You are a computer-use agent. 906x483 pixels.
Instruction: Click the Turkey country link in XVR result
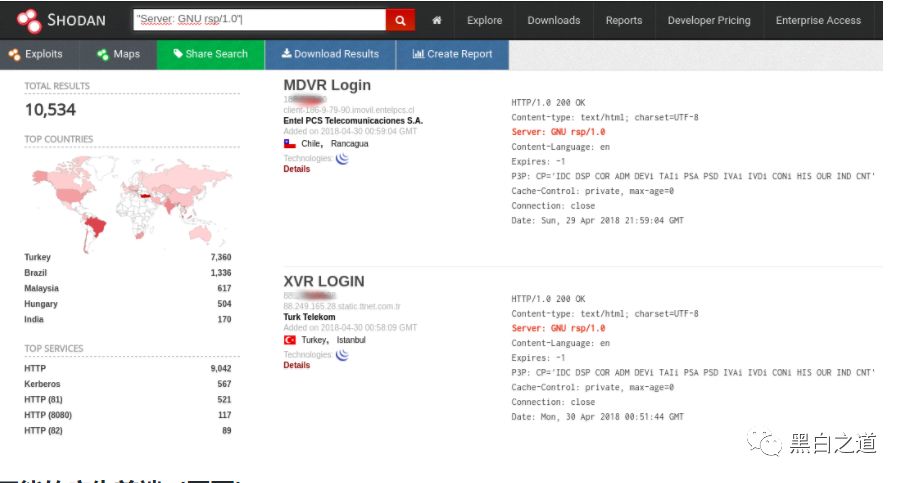(315, 340)
